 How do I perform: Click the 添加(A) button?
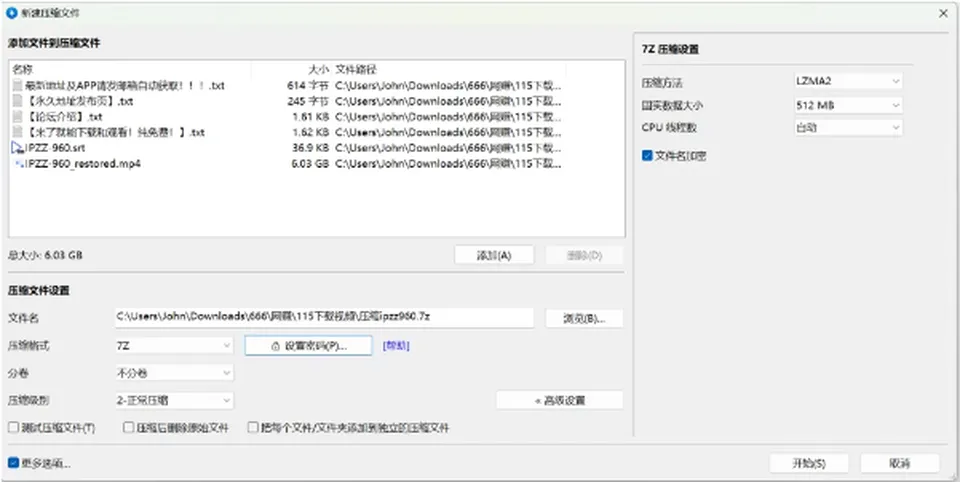(494, 255)
